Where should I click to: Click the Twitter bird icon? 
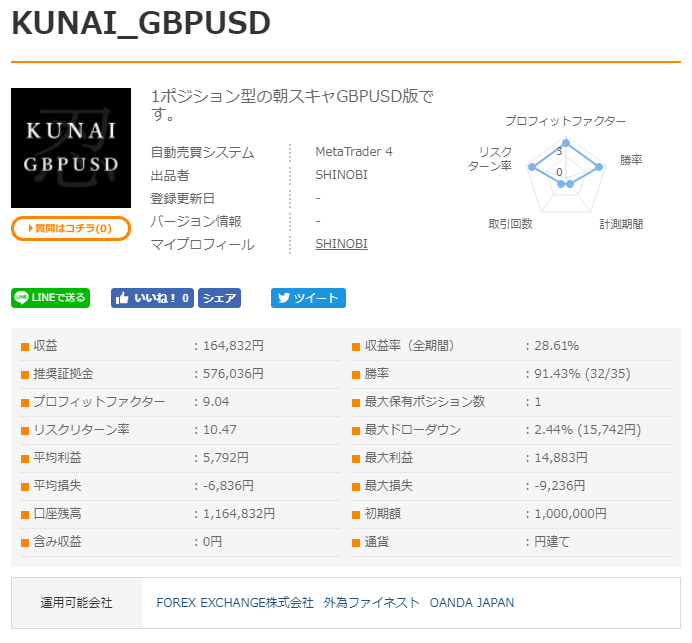284,298
